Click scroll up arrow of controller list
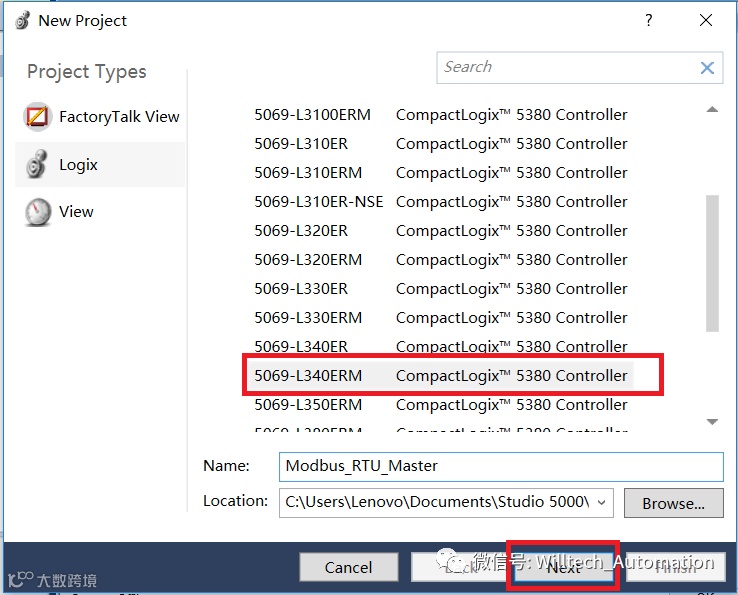This screenshot has width=738, height=595. pyautogui.click(x=712, y=110)
